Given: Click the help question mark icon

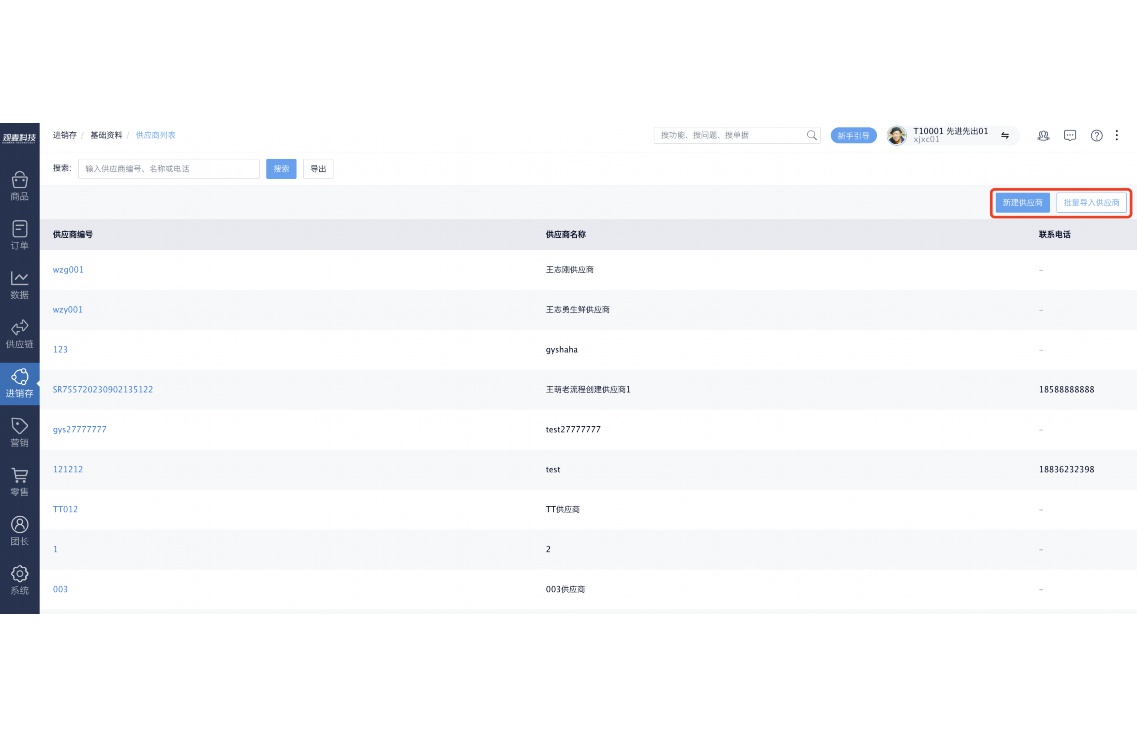Looking at the screenshot, I should tap(1096, 135).
